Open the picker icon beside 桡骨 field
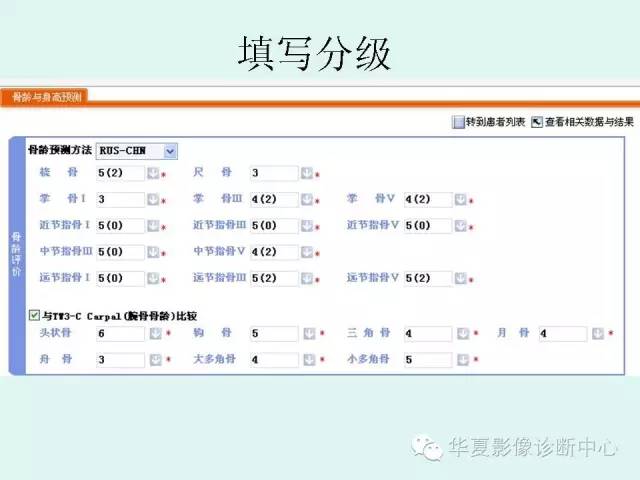The width and height of the screenshot is (640, 480). tap(153, 173)
